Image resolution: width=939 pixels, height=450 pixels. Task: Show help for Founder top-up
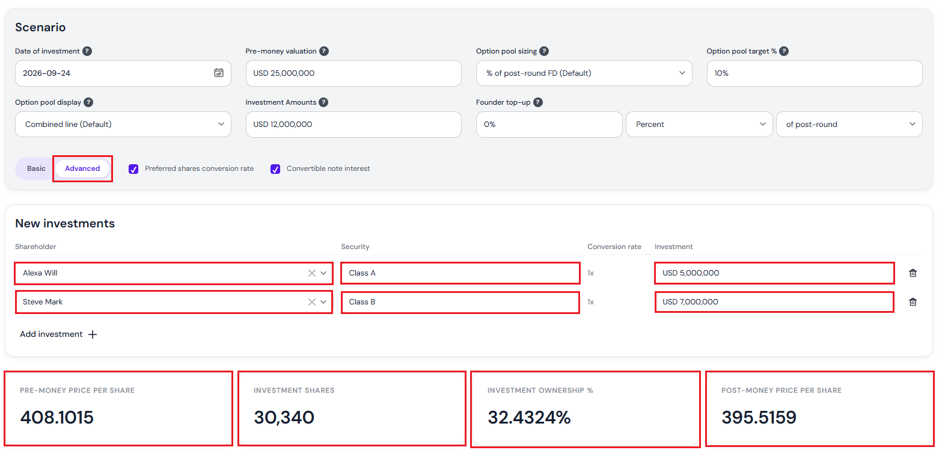(538, 102)
